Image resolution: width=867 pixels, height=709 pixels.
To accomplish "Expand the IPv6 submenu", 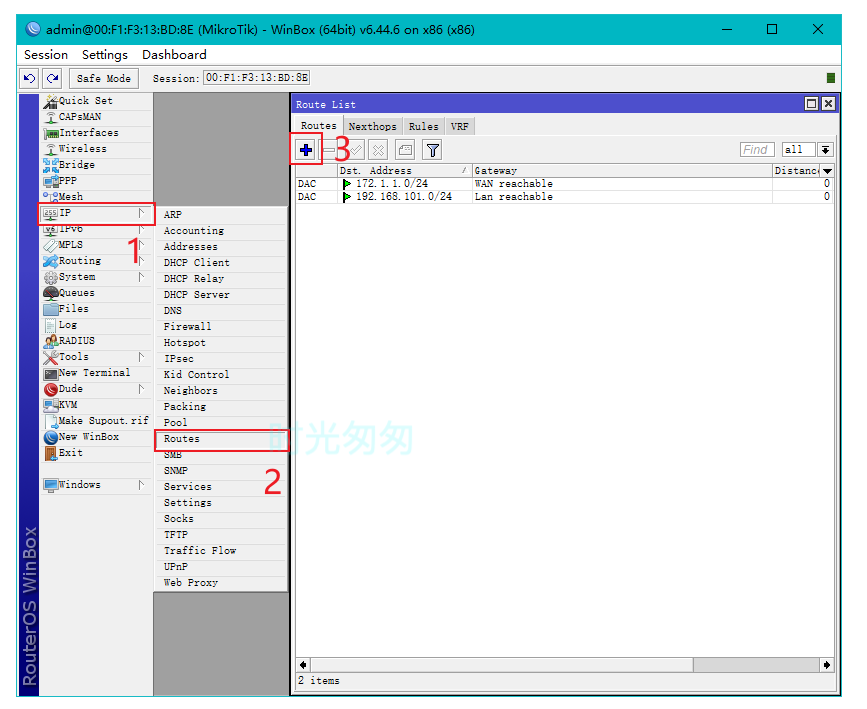I will (96, 229).
